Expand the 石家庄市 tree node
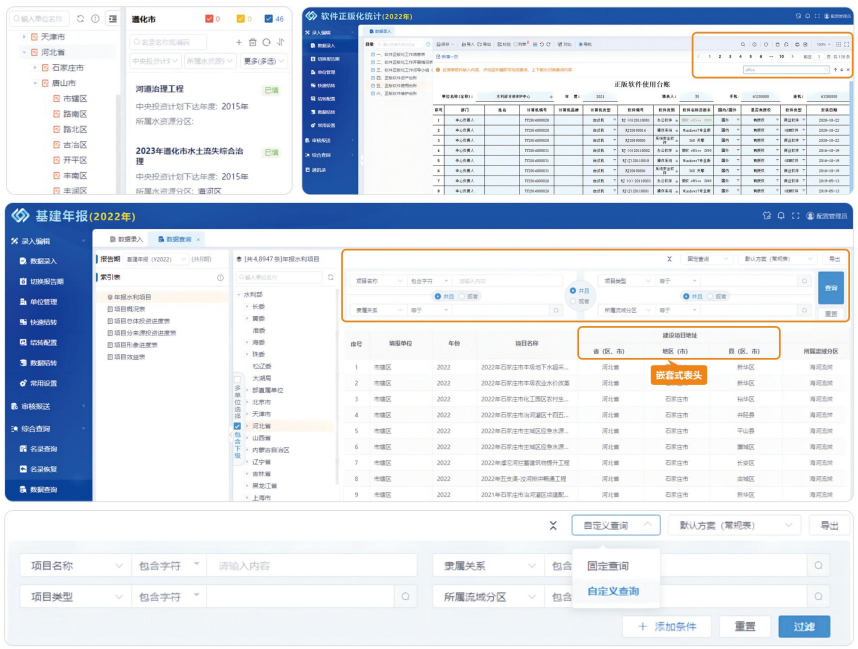858x649 pixels. pos(35,68)
